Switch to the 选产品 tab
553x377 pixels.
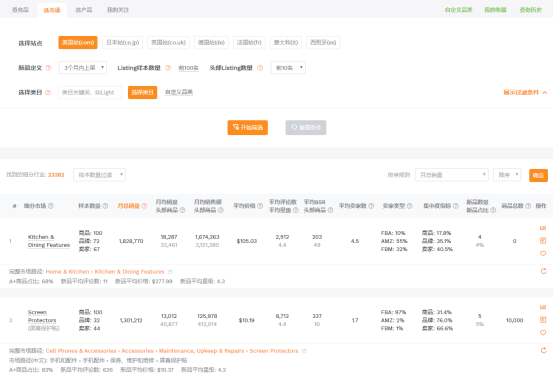84,10
